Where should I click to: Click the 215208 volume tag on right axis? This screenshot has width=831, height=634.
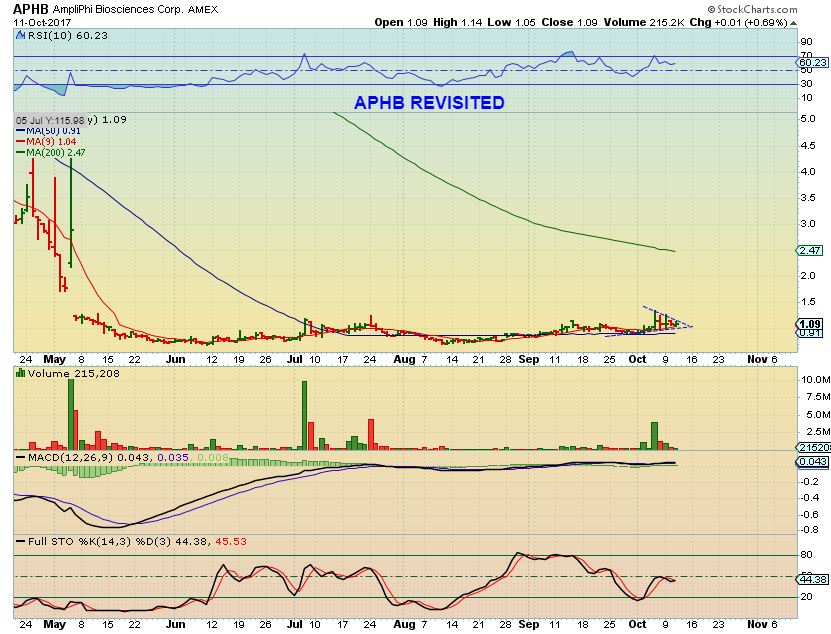click(x=814, y=448)
